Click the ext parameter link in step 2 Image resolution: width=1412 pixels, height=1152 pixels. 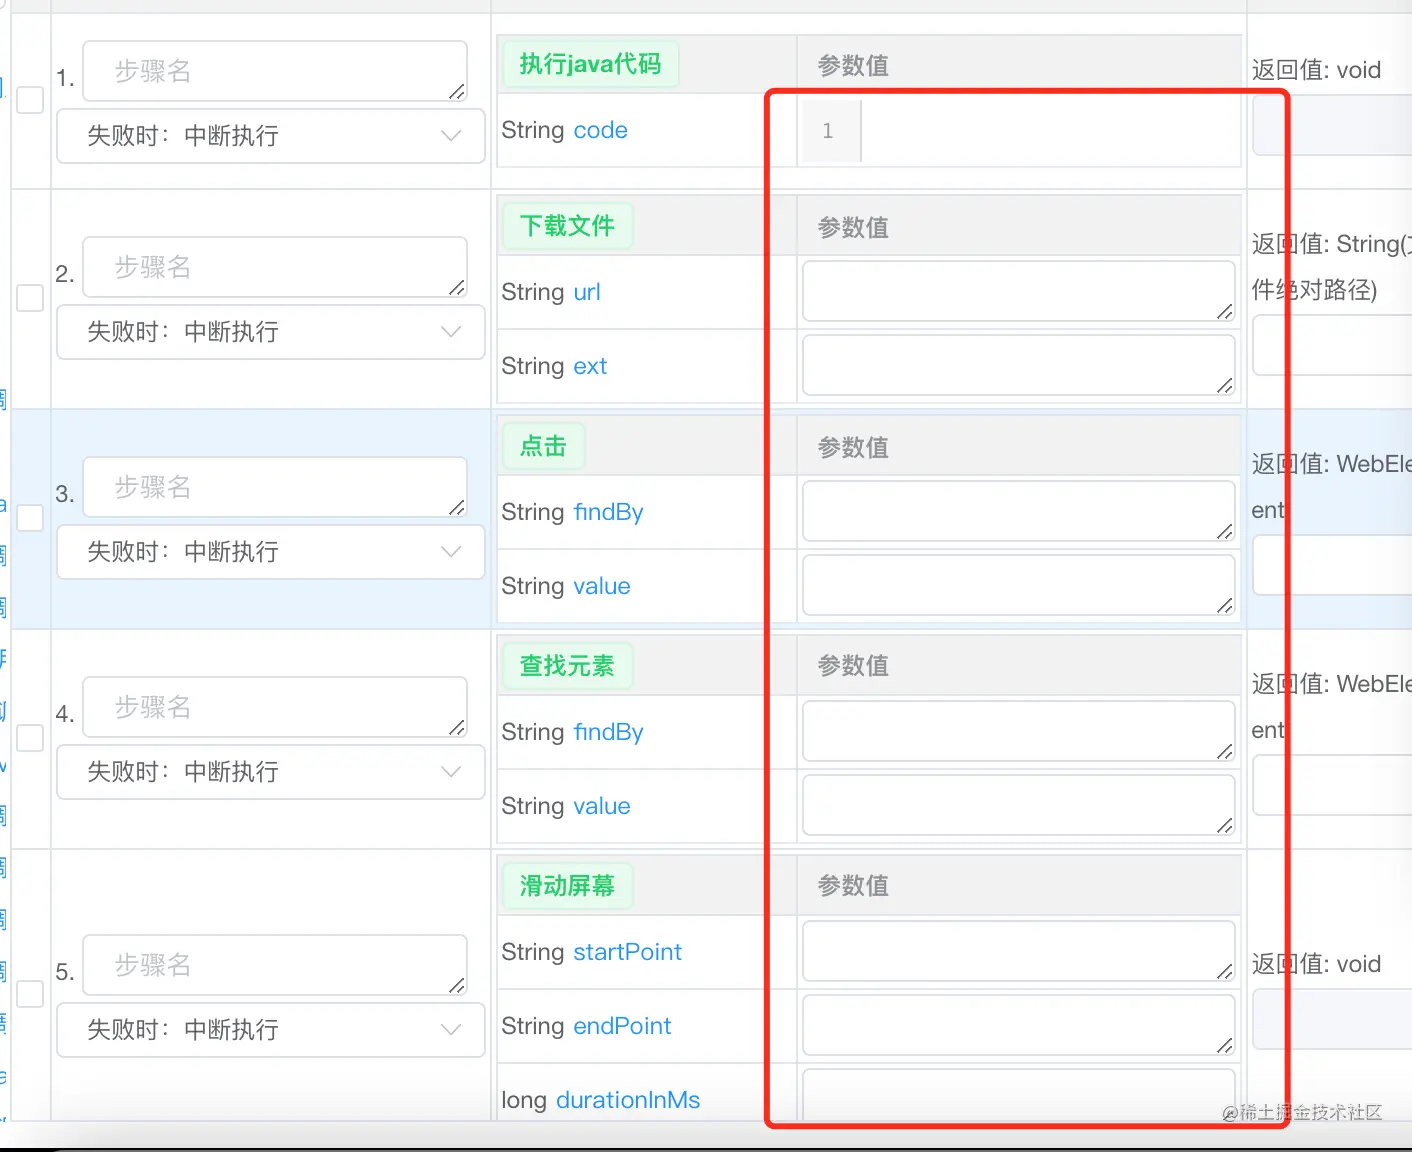[589, 366]
